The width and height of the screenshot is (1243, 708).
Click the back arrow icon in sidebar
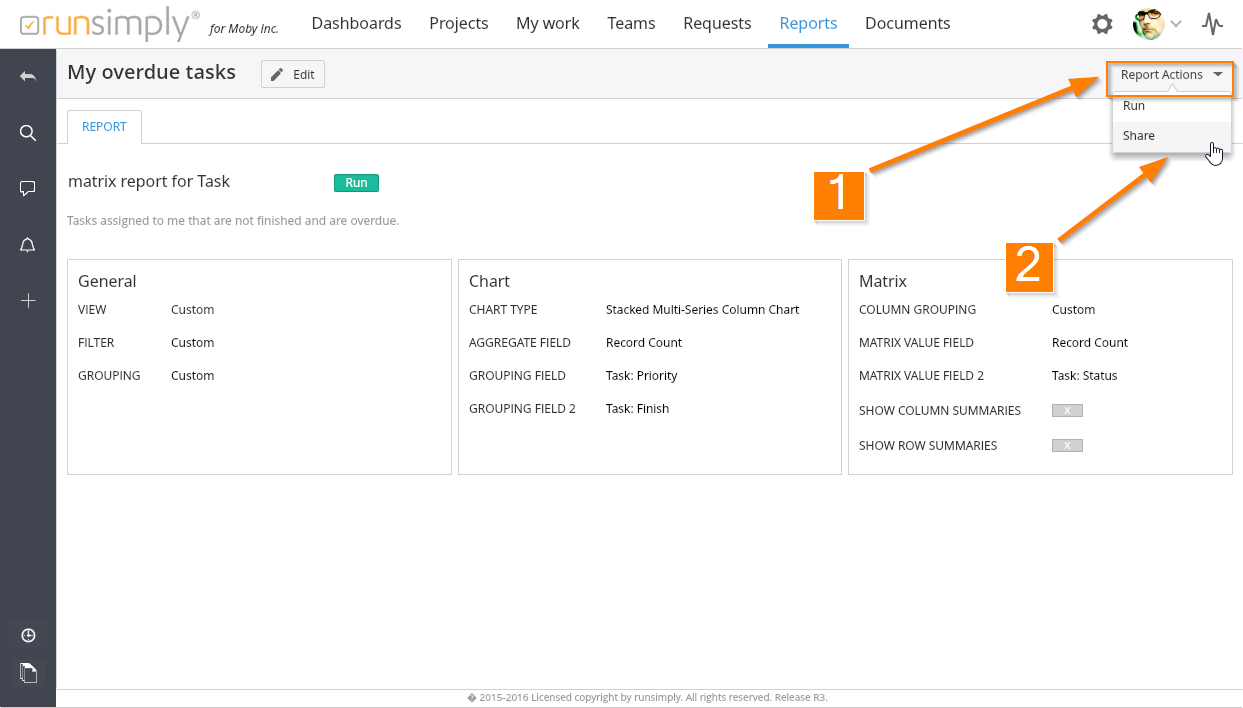[x=28, y=77]
